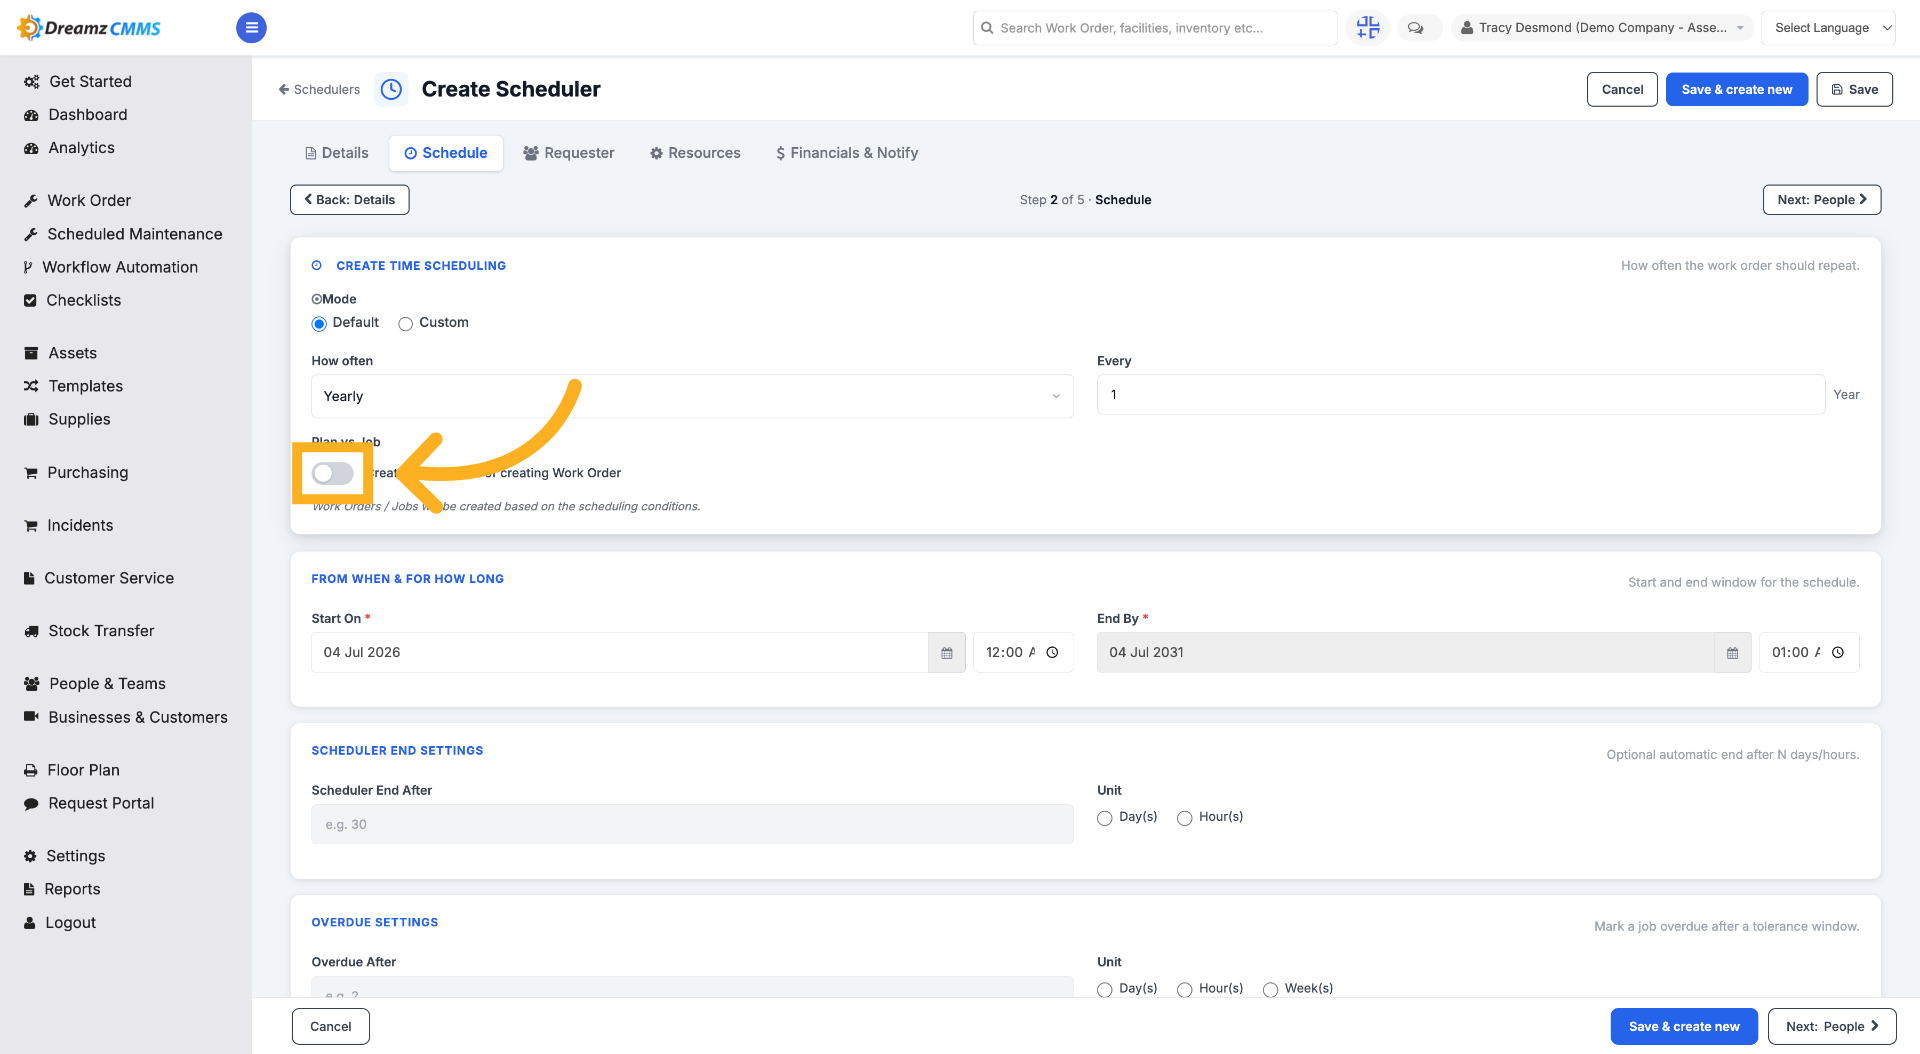1920x1054 pixels.
Task: Click the End By date field
Action: coord(1406,653)
